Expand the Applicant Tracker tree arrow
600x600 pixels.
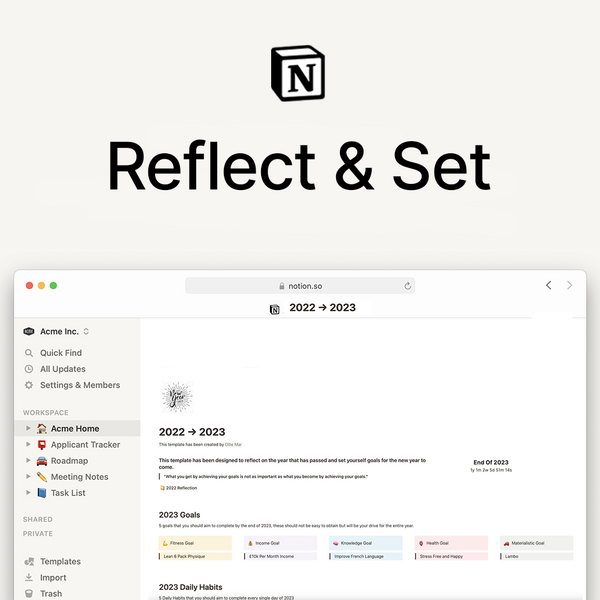point(28,444)
